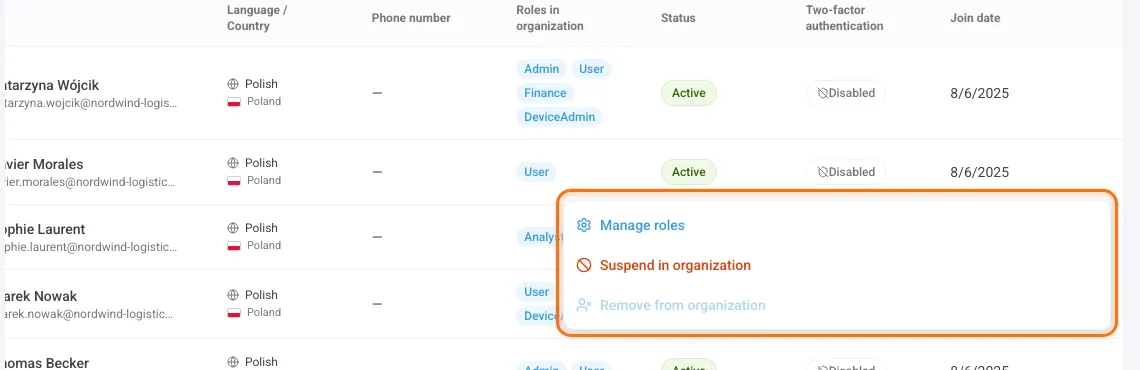Click the phone number dash for Katarzyna Wójcik
The image size is (1140, 370).
(x=377, y=93)
